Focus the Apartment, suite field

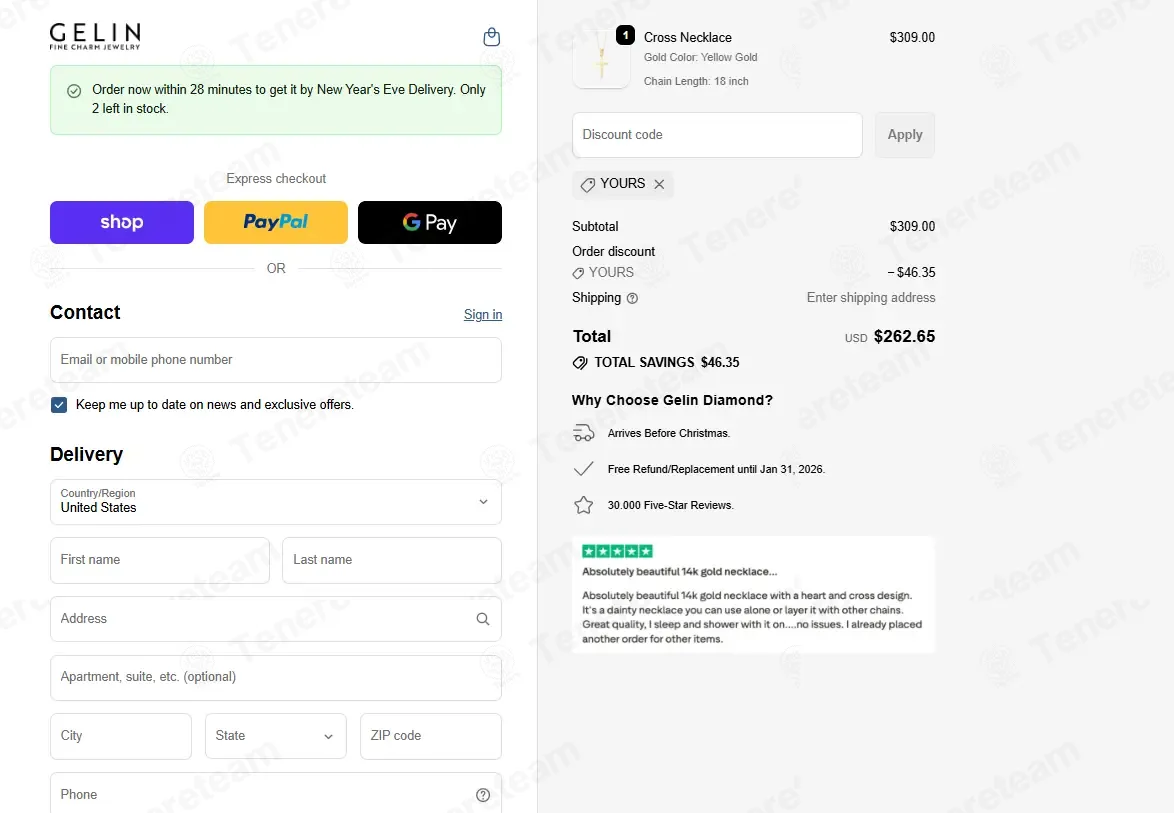coord(276,678)
